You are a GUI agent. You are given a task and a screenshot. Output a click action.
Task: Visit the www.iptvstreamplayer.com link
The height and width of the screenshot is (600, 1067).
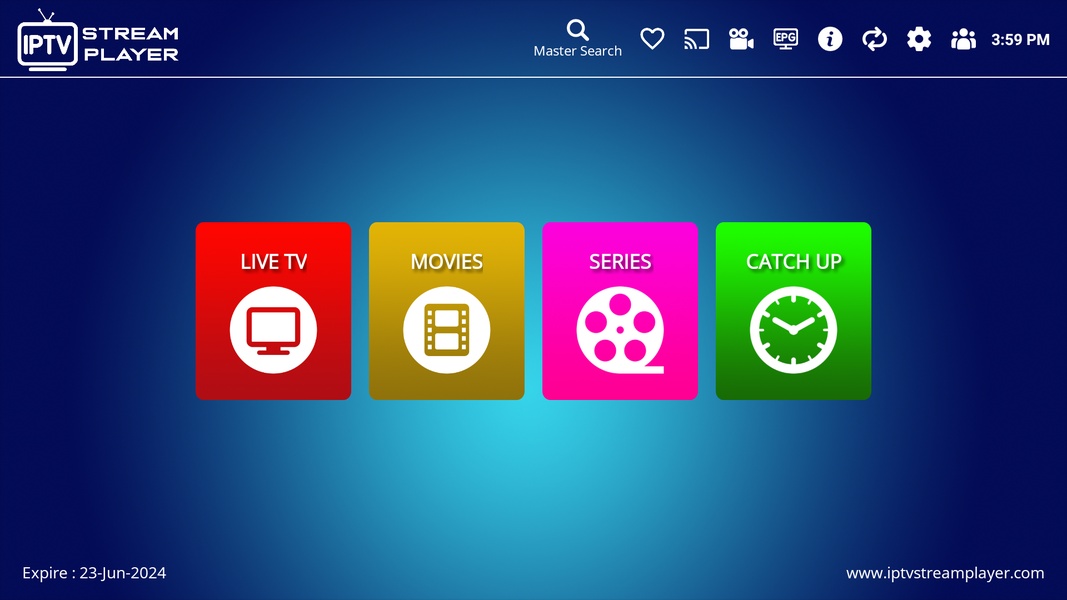pos(945,573)
